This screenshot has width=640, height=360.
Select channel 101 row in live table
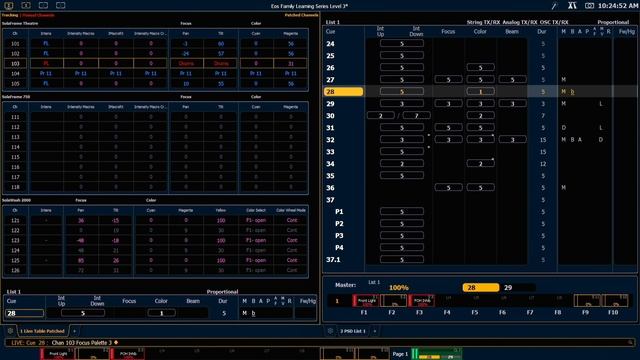coord(155,44)
